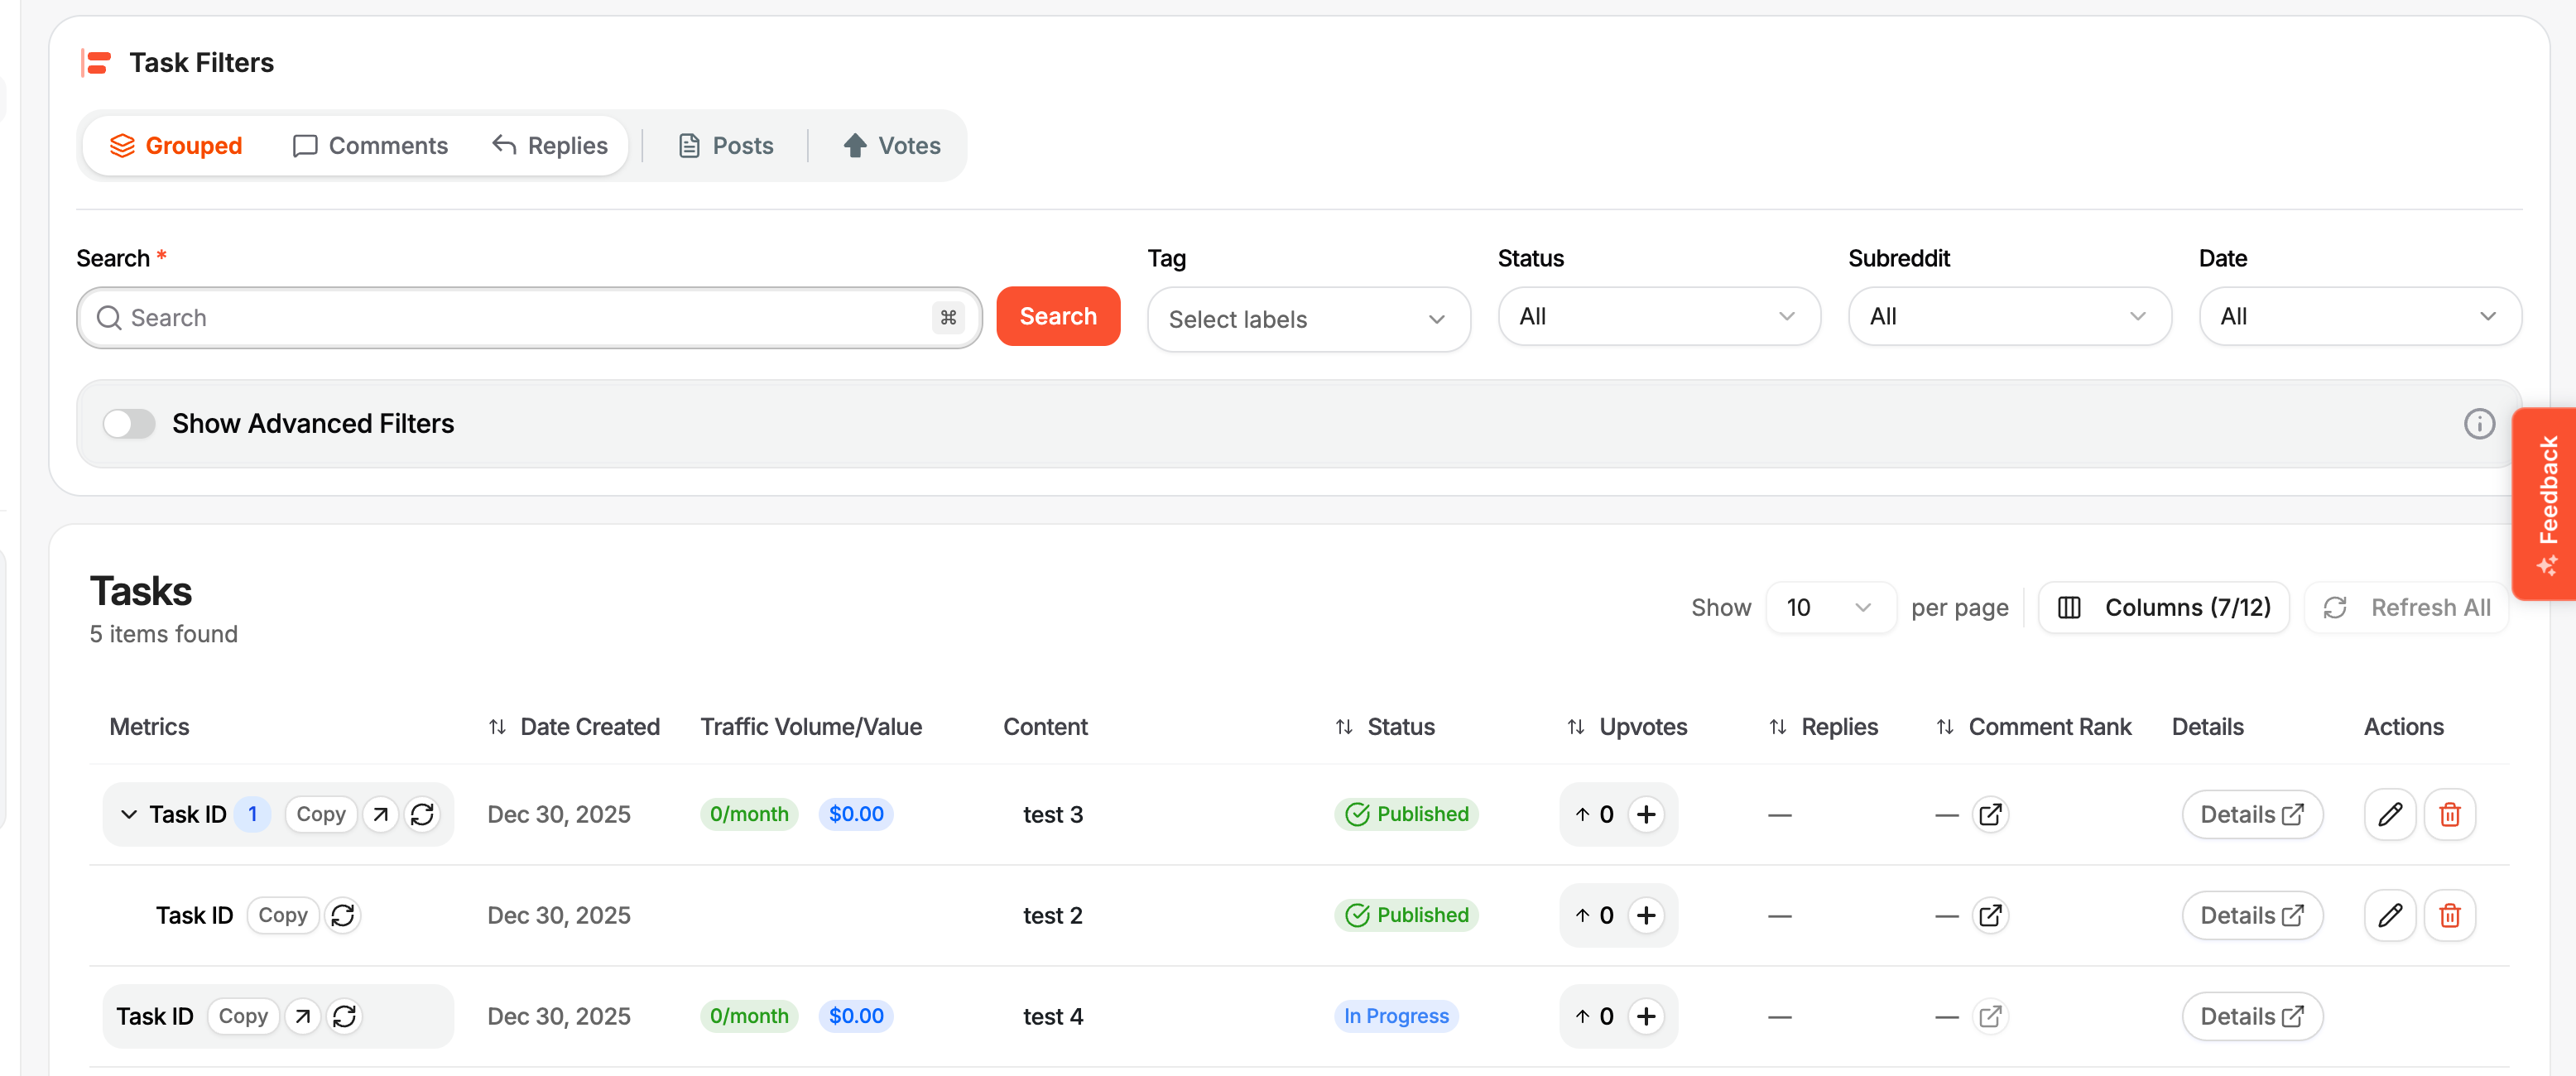Click the edit pencil icon for test 2
Screen dimensions: 2576x1076
pyautogui.click(x=2389, y=915)
